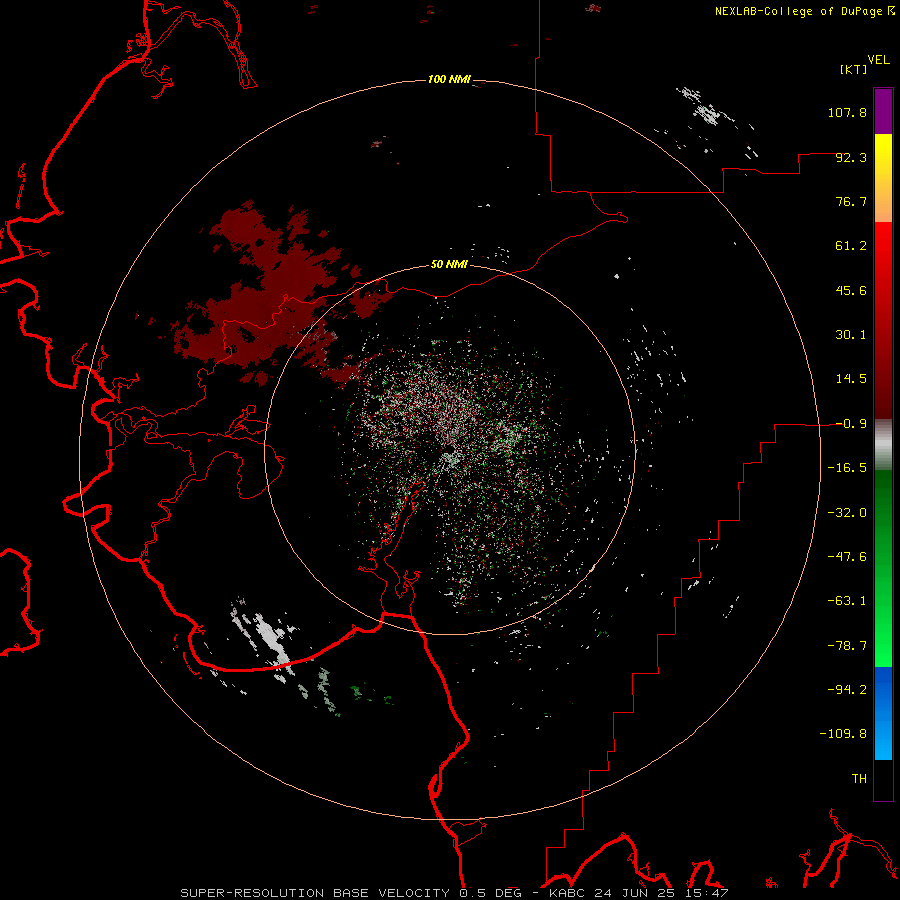Click the 76.7 velocity scale value

(x=851, y=201)
